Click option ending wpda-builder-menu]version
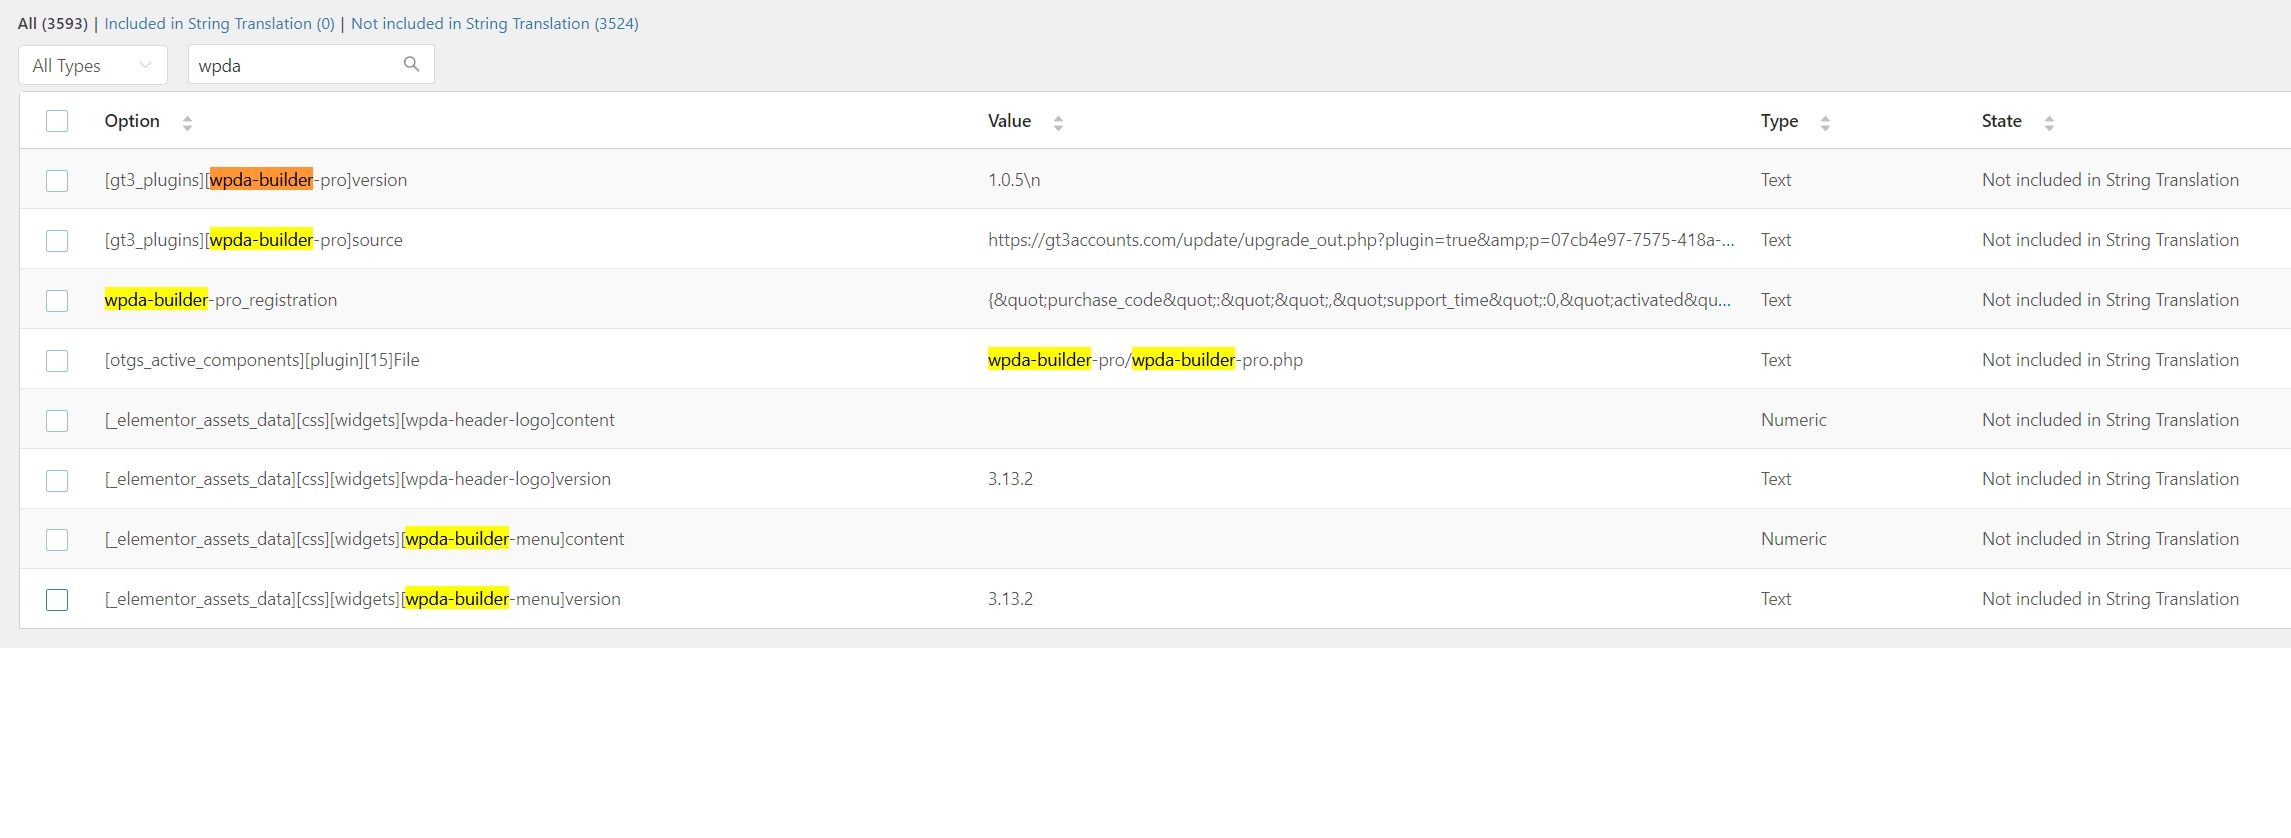 [x=363, y=599]
